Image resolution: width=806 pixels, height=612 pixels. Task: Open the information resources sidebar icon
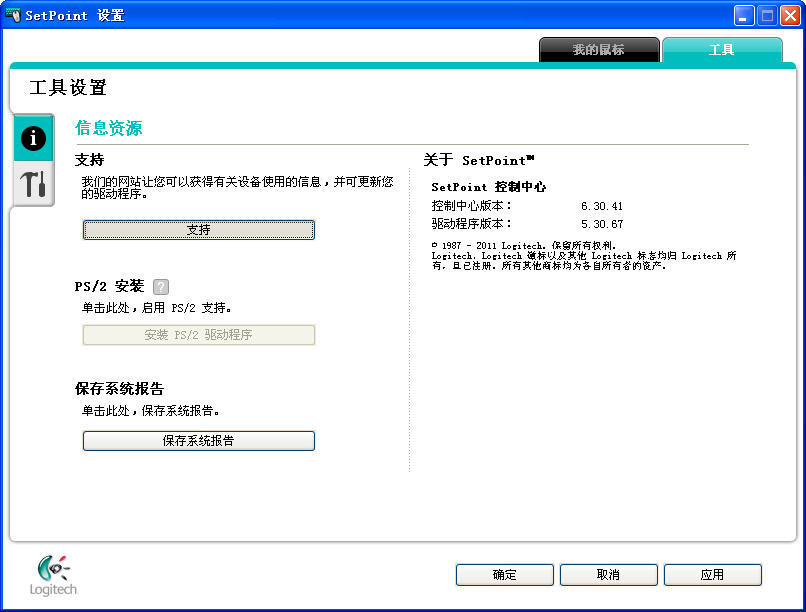pos(33,138)
